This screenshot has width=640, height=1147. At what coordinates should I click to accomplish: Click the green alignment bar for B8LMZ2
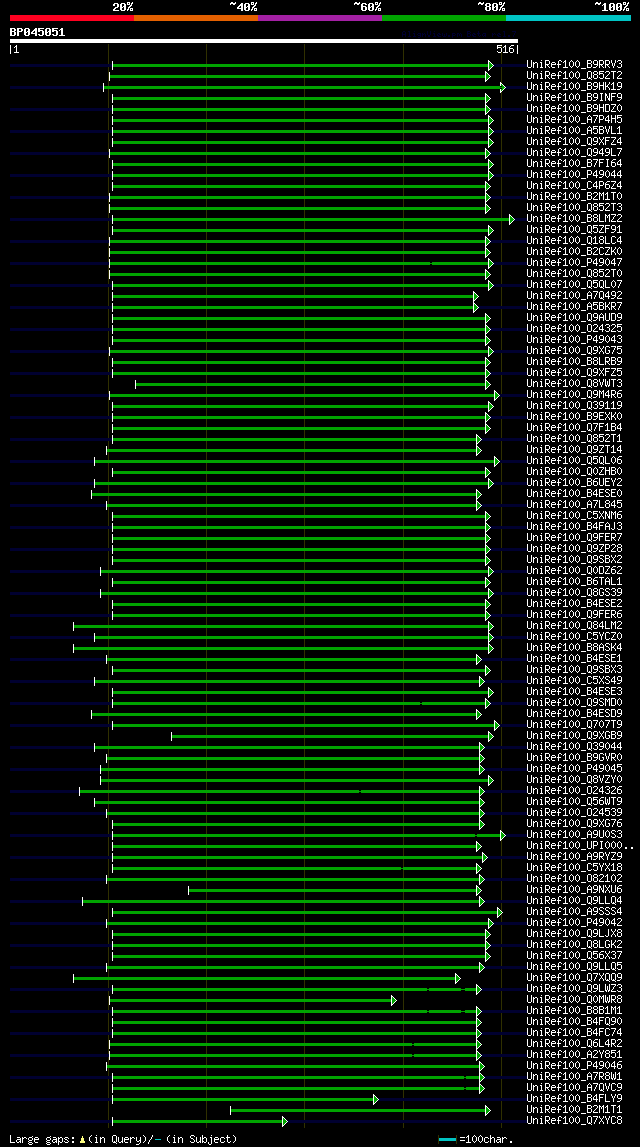pos(313,219)
